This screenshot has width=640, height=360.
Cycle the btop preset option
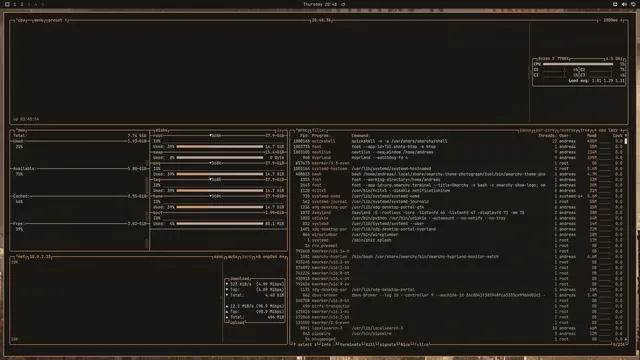coord(57,20)
